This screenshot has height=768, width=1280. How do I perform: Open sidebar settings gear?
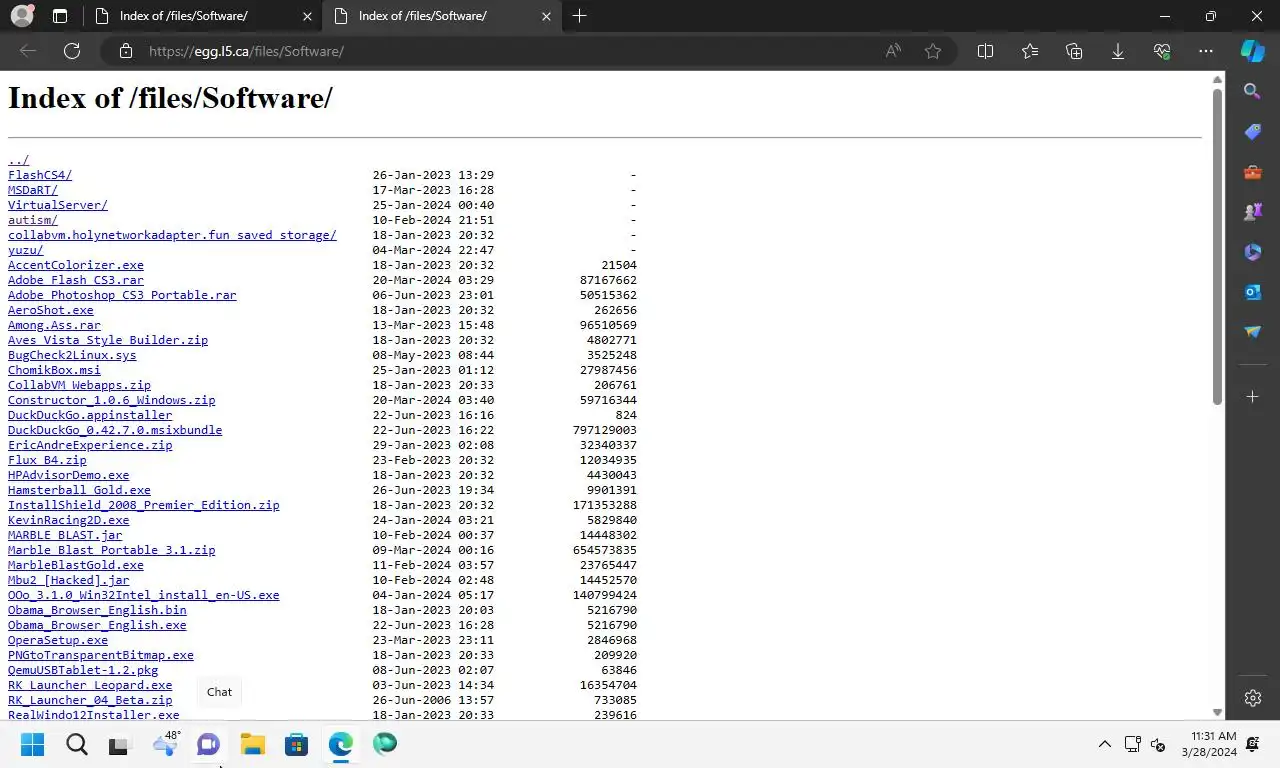[1252, 698]
